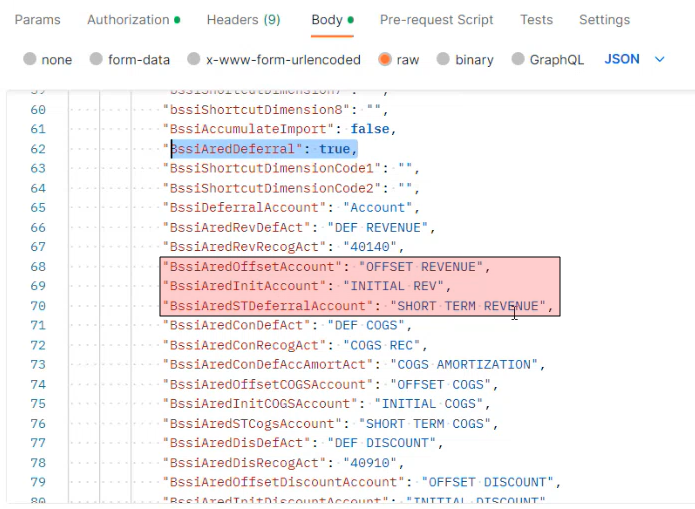The image size is (695, 509).
Task: Click the false value on line 61
Action: coord(370,129)
